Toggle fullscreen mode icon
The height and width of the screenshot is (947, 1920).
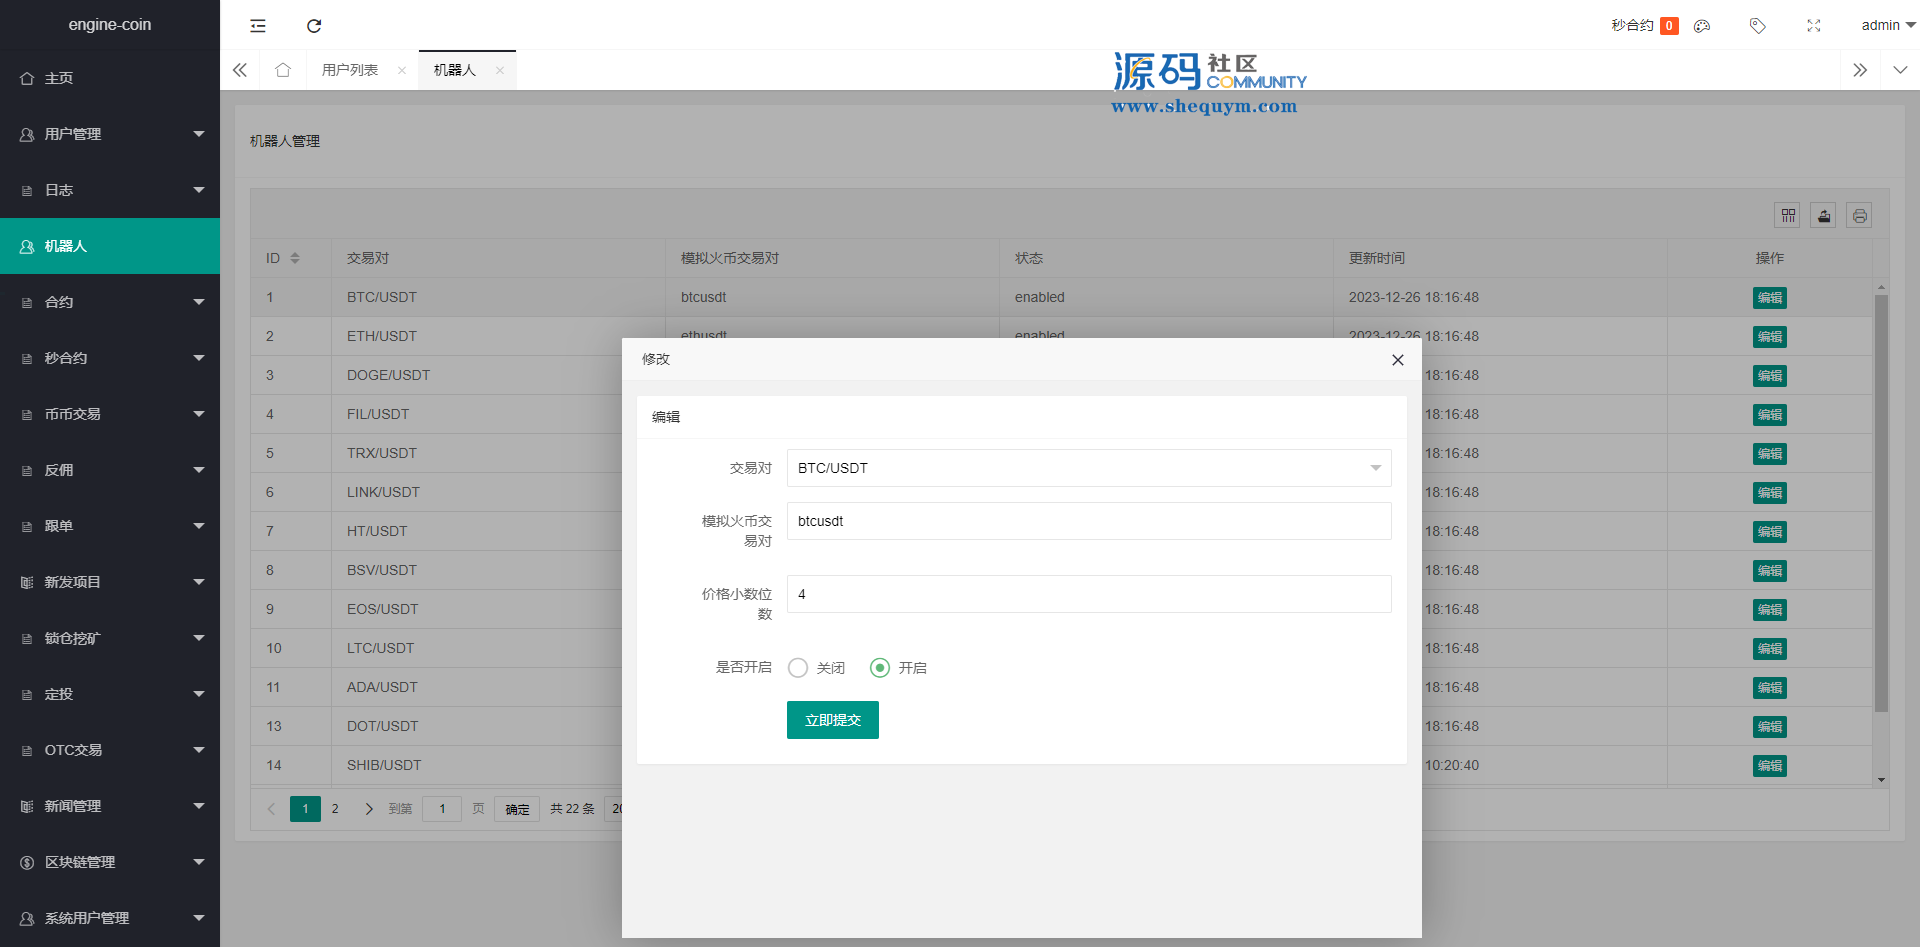1814,26
